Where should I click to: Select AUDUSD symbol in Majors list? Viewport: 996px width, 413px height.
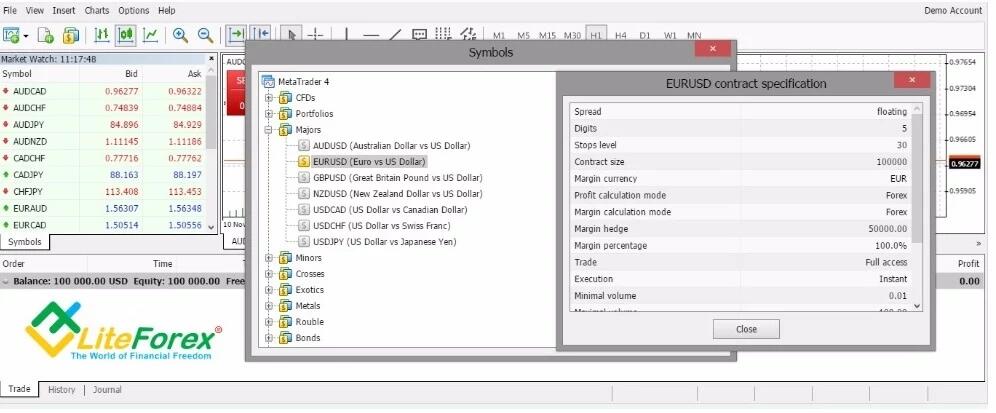click(391, 146)
